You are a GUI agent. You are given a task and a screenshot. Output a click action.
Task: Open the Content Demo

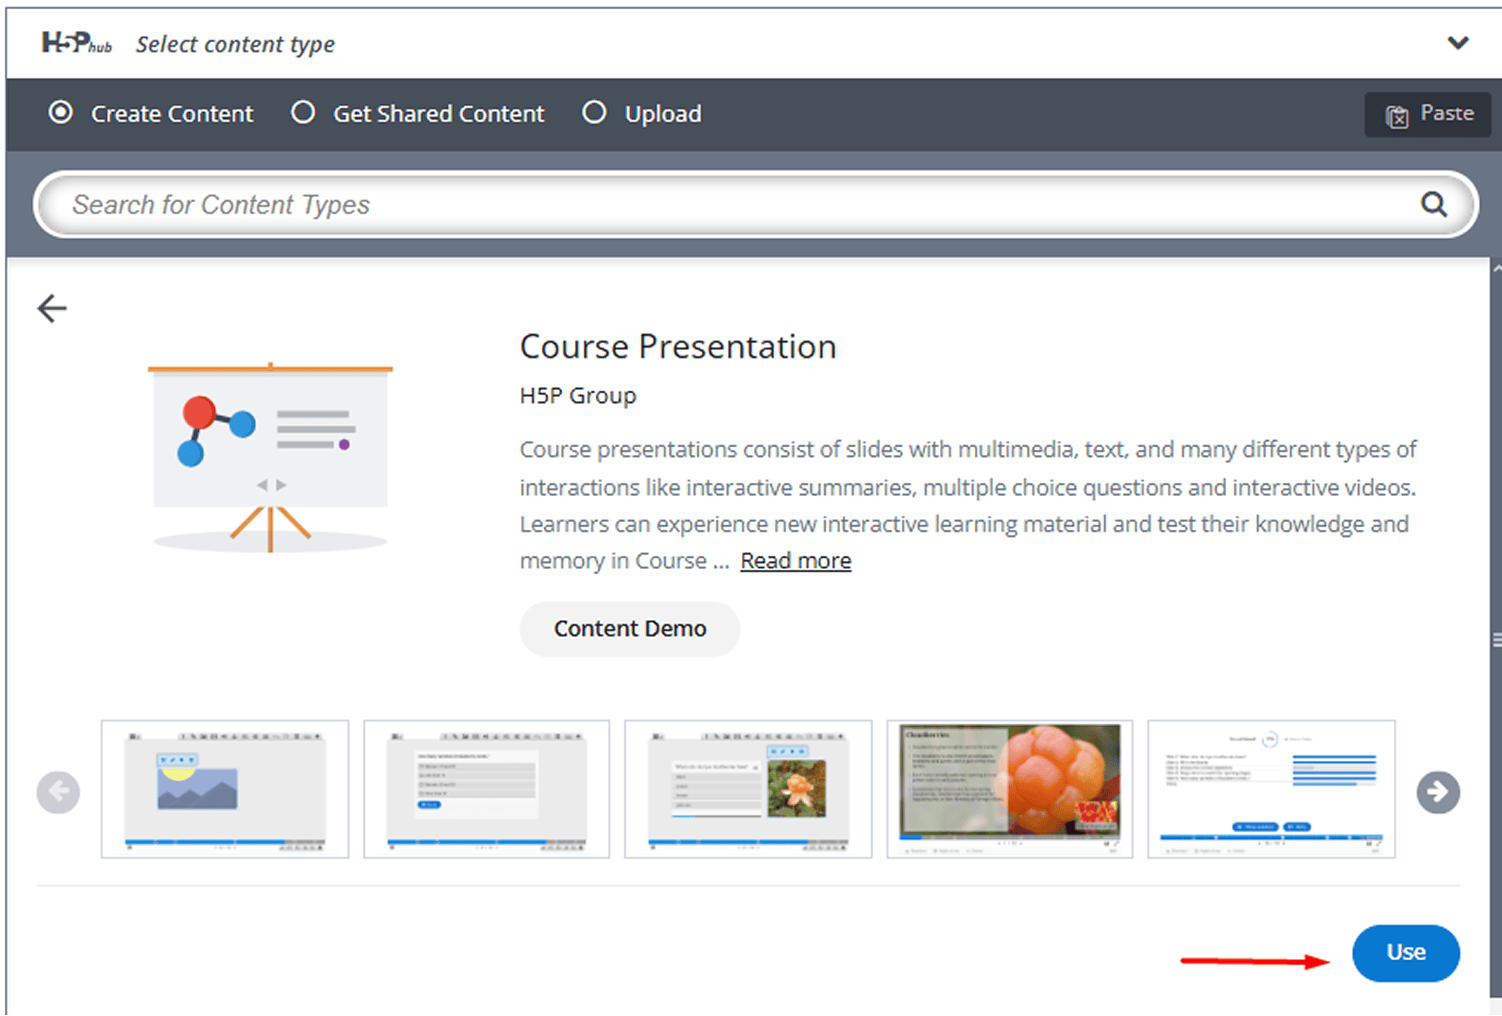(629, 629)
